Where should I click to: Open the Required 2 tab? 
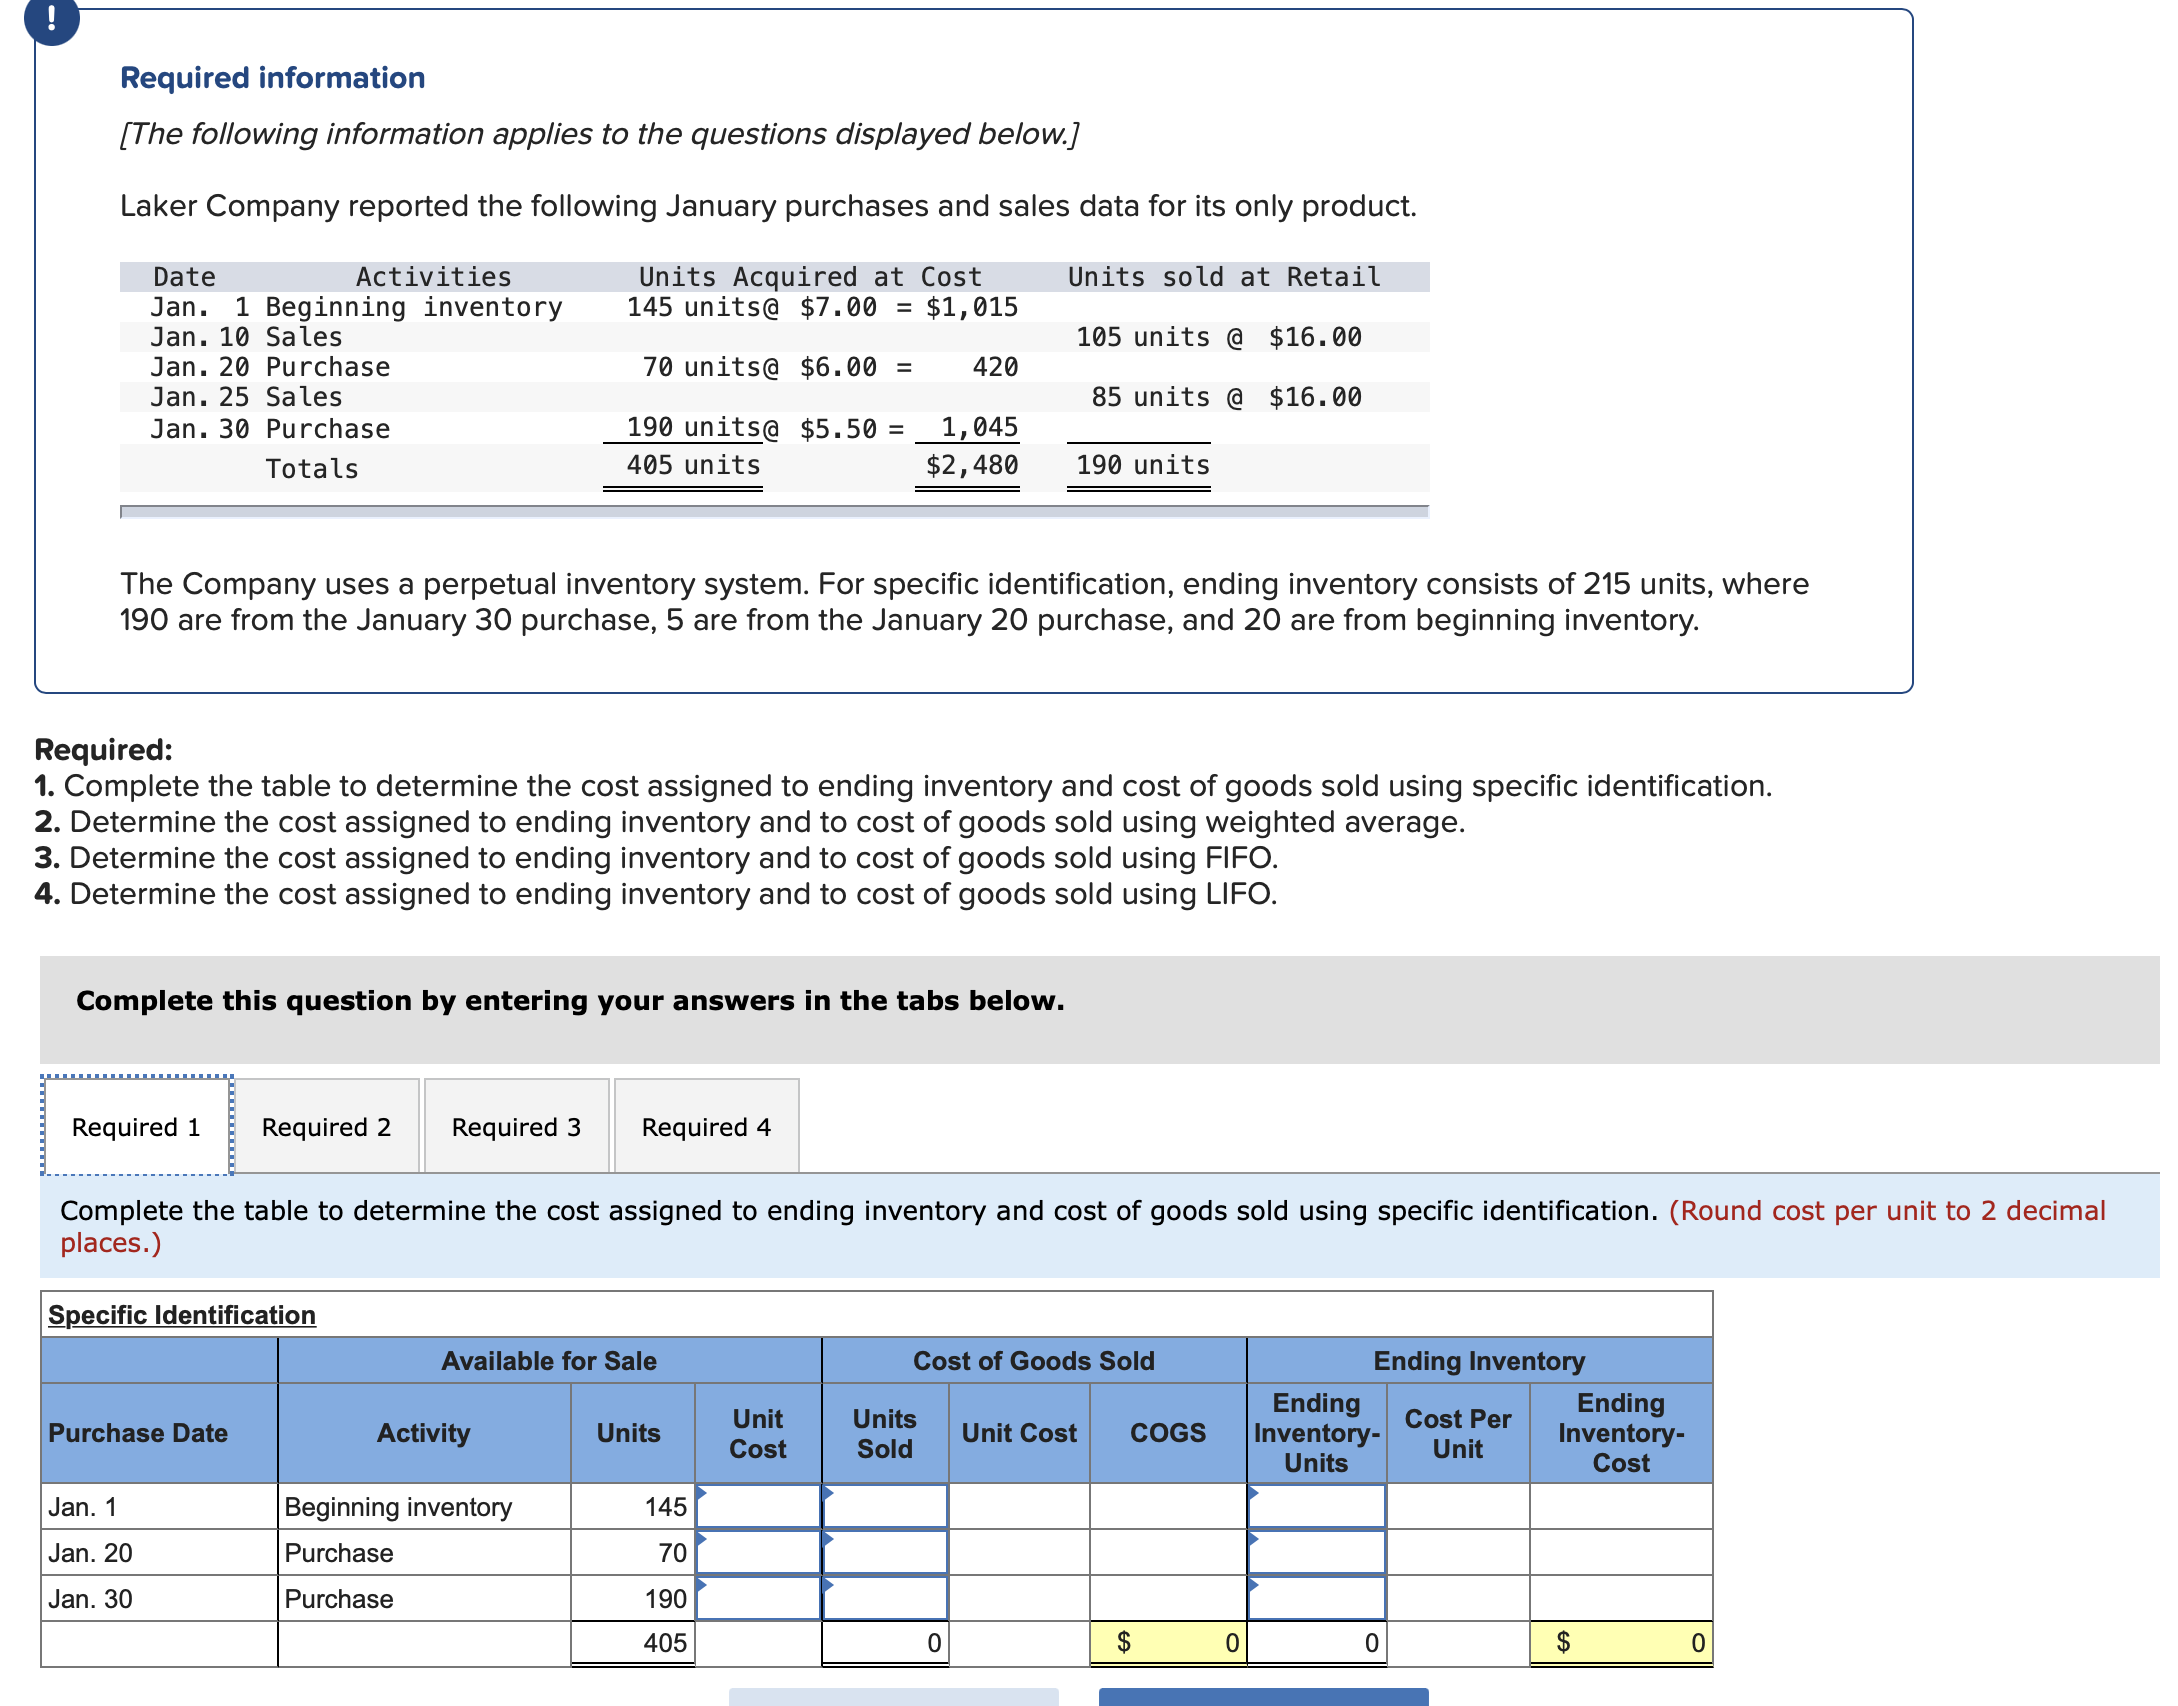click(x=326, y=1127)
